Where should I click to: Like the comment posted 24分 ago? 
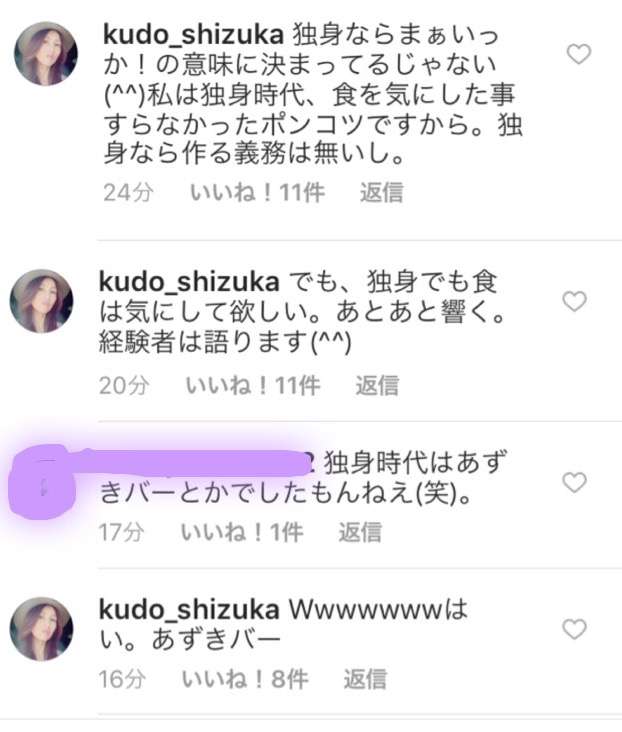pyautogui.click(x=579, y=54)
